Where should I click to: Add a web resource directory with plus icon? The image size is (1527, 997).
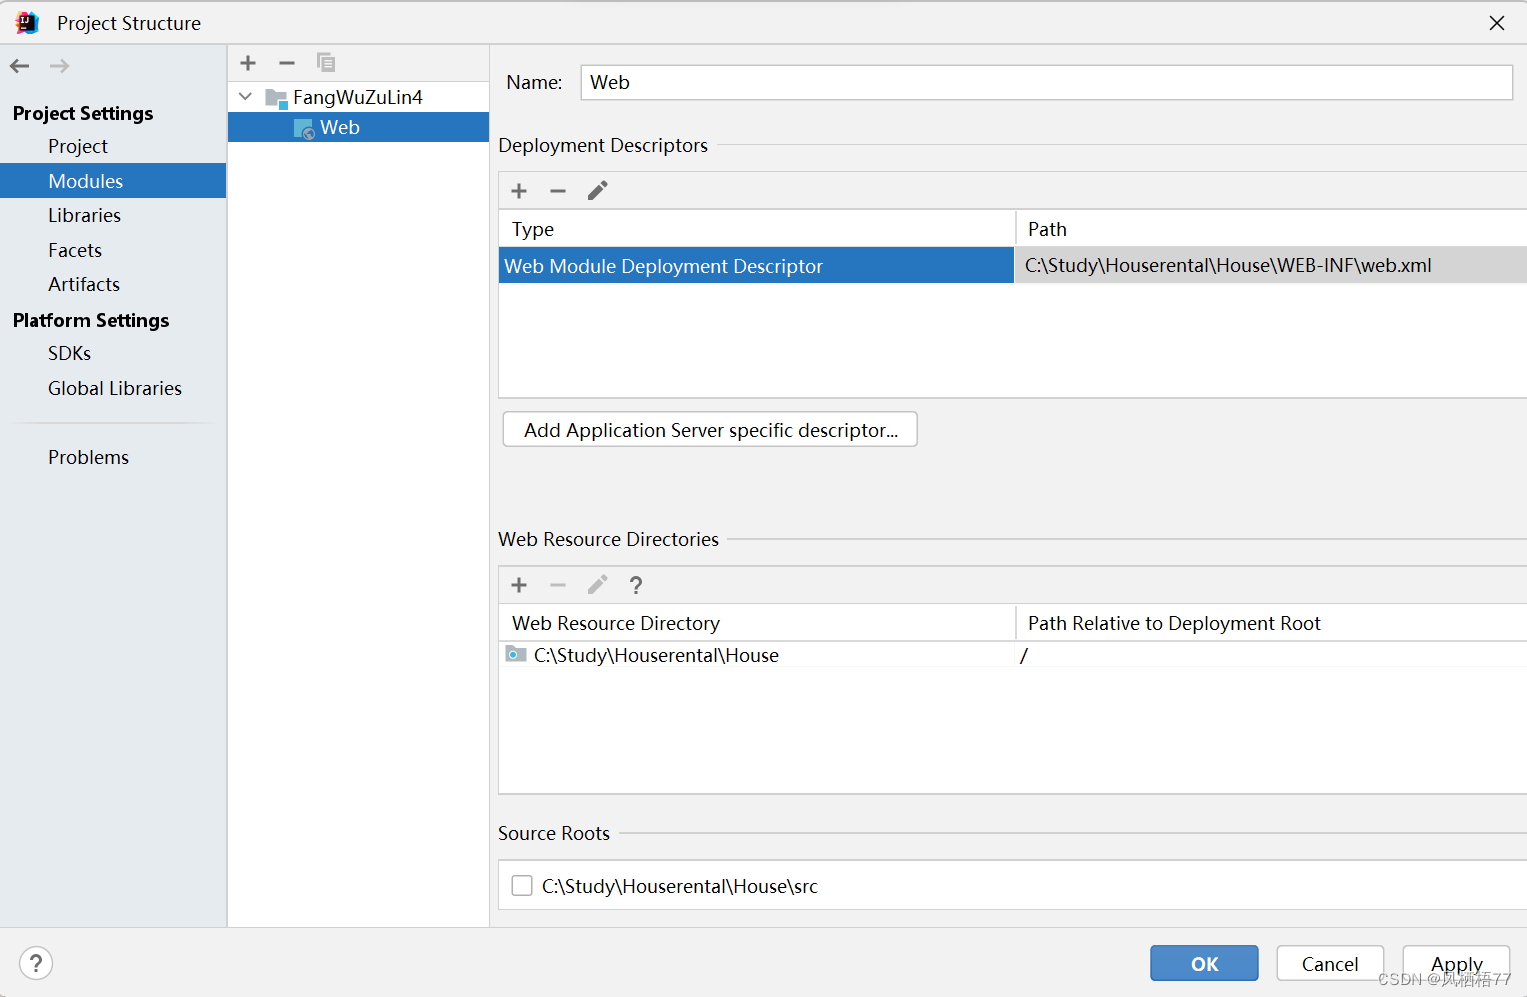tap(518, 585)
